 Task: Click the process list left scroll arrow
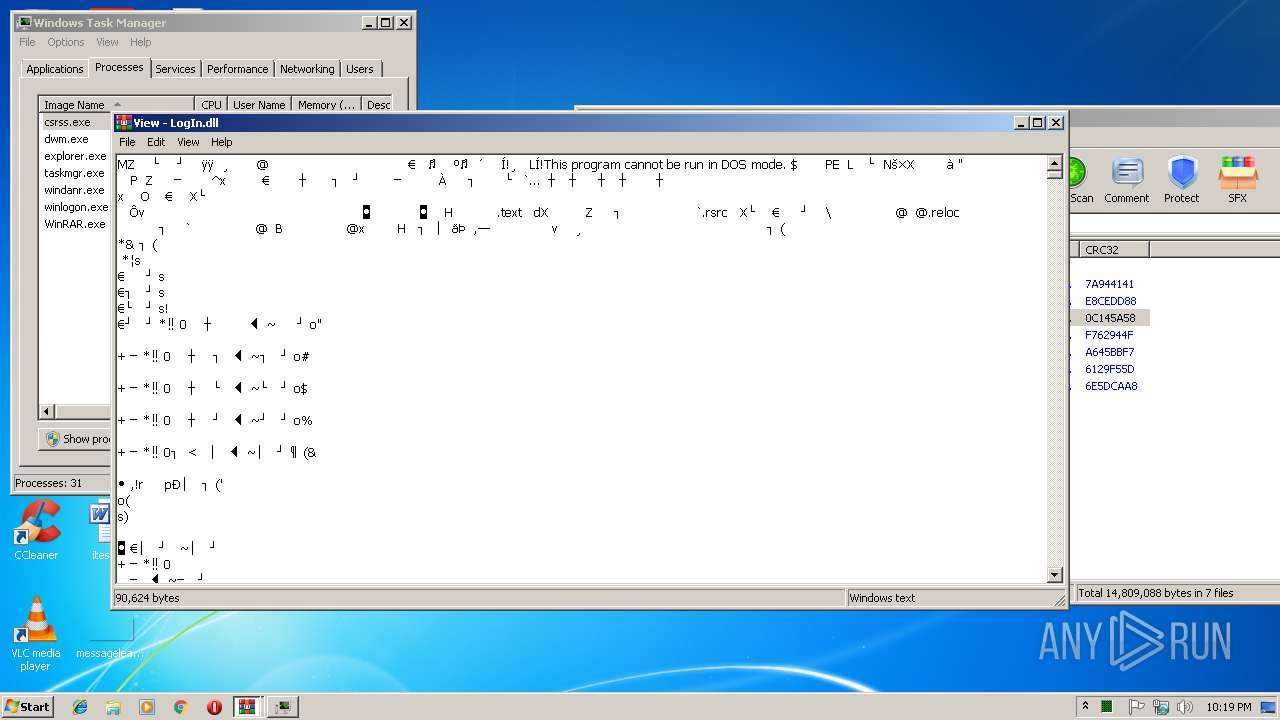tap(47, 411)
